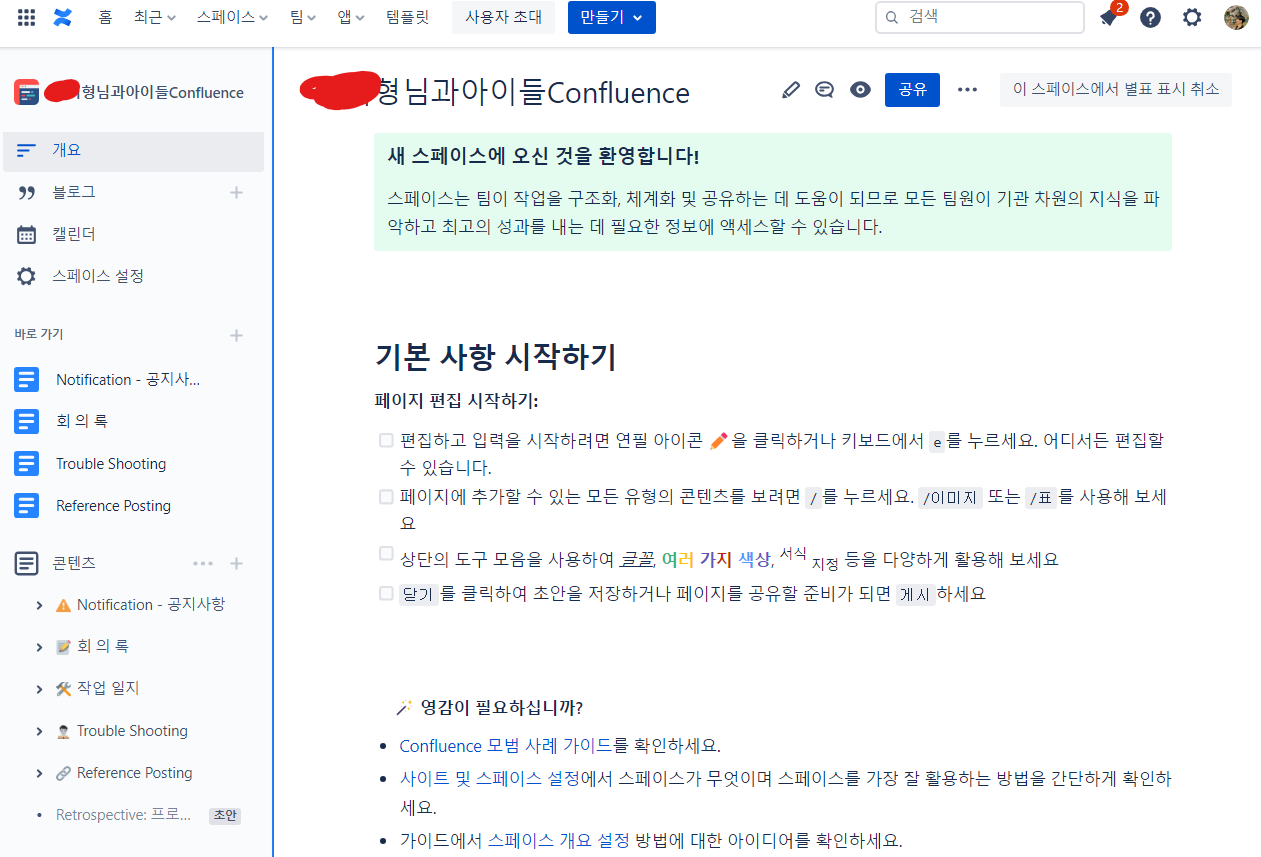Click 이 스페이스에서 별표 표시 취소 button
Viewport: 1261px width, 857px height.
pos(1116,90)
